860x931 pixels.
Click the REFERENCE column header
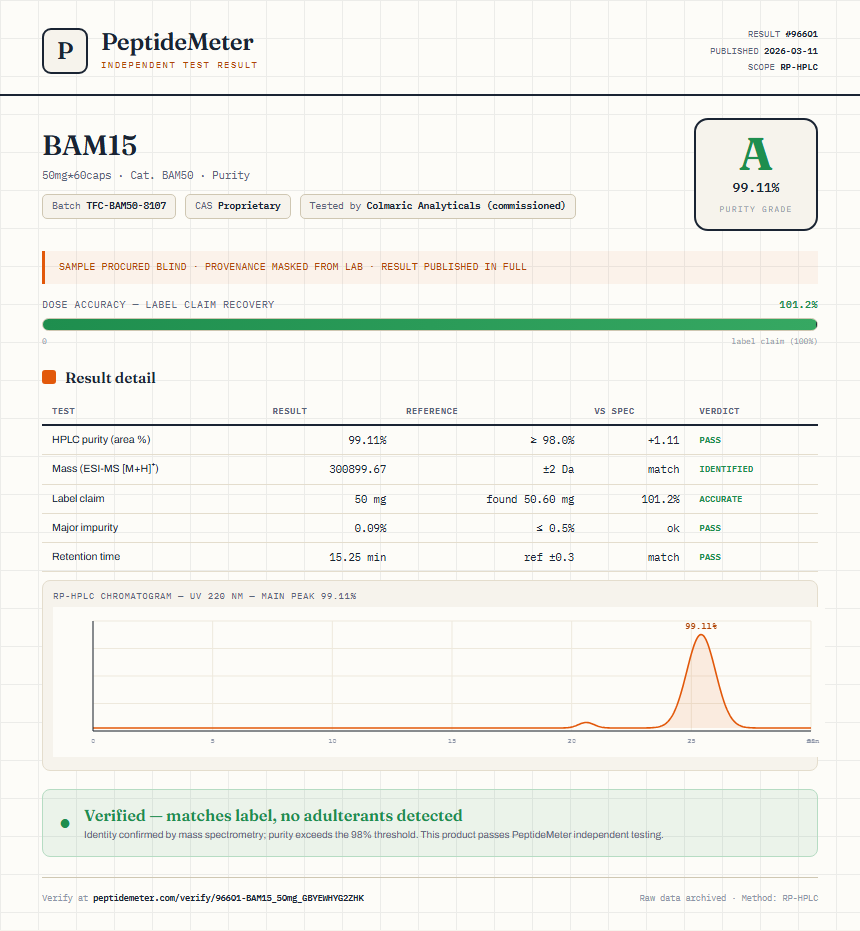[432, 411]
